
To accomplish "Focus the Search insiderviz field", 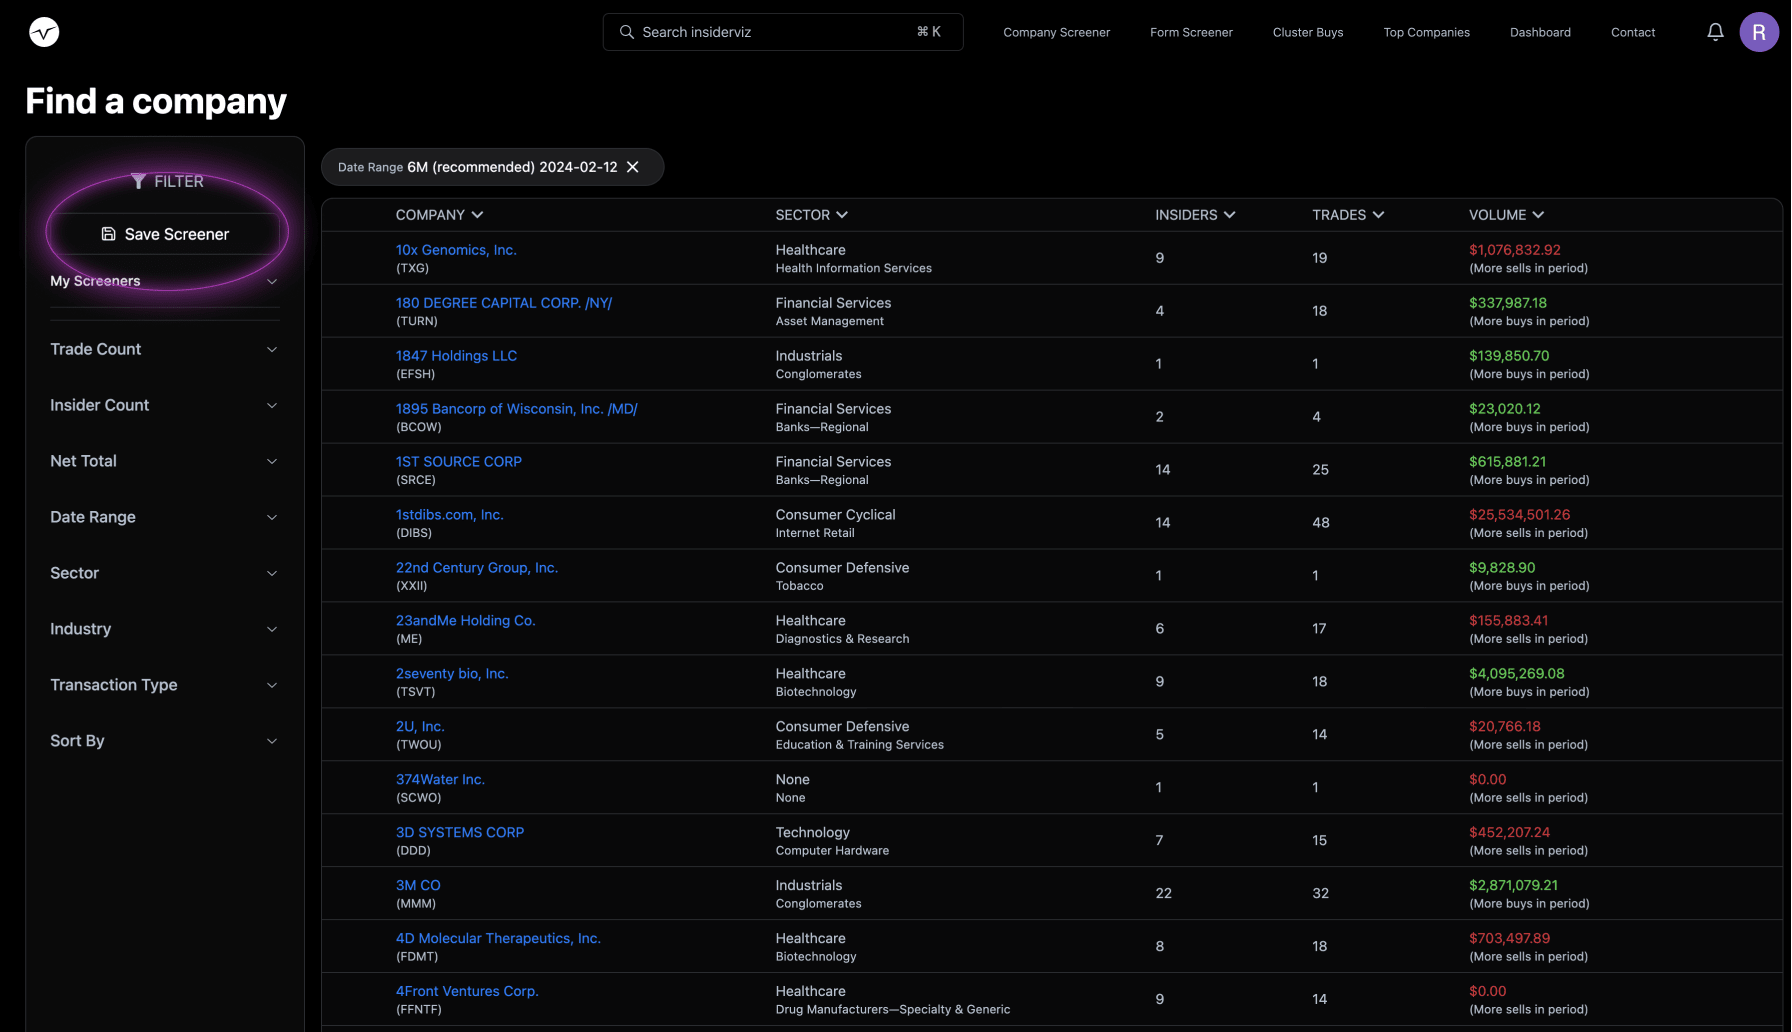I will (x=783, y=32).
